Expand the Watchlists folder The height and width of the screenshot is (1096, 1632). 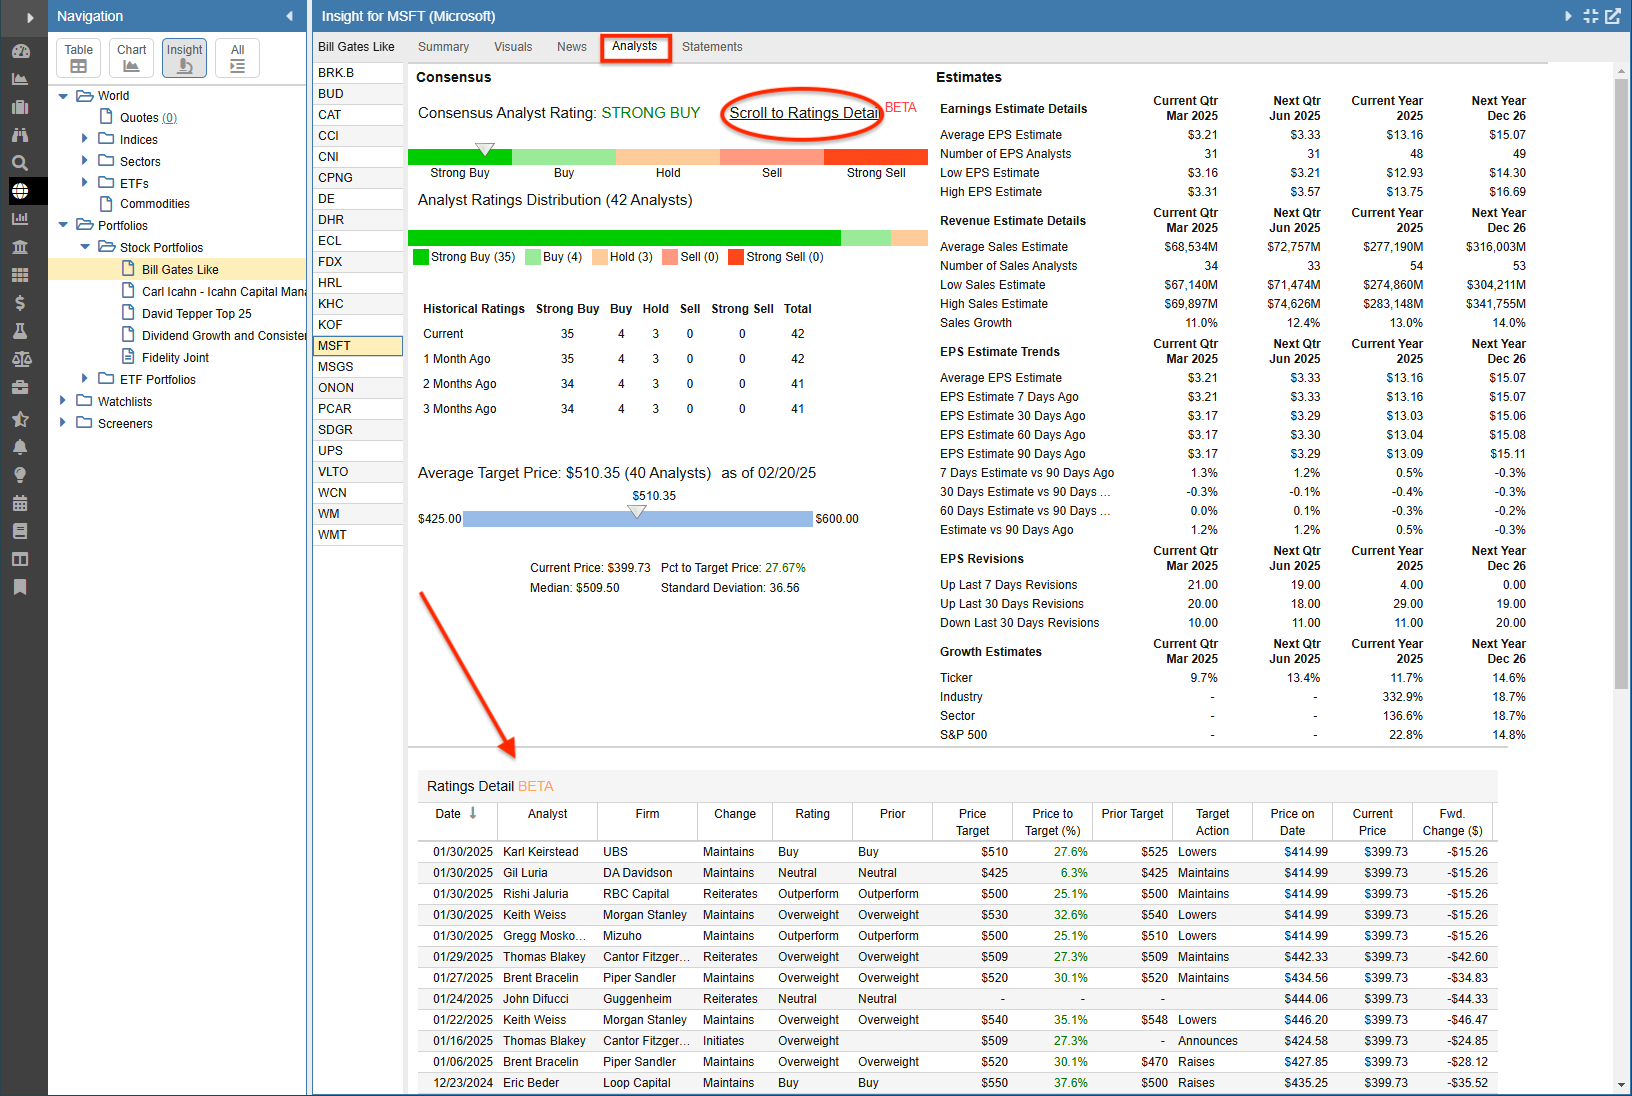point(63,400)
